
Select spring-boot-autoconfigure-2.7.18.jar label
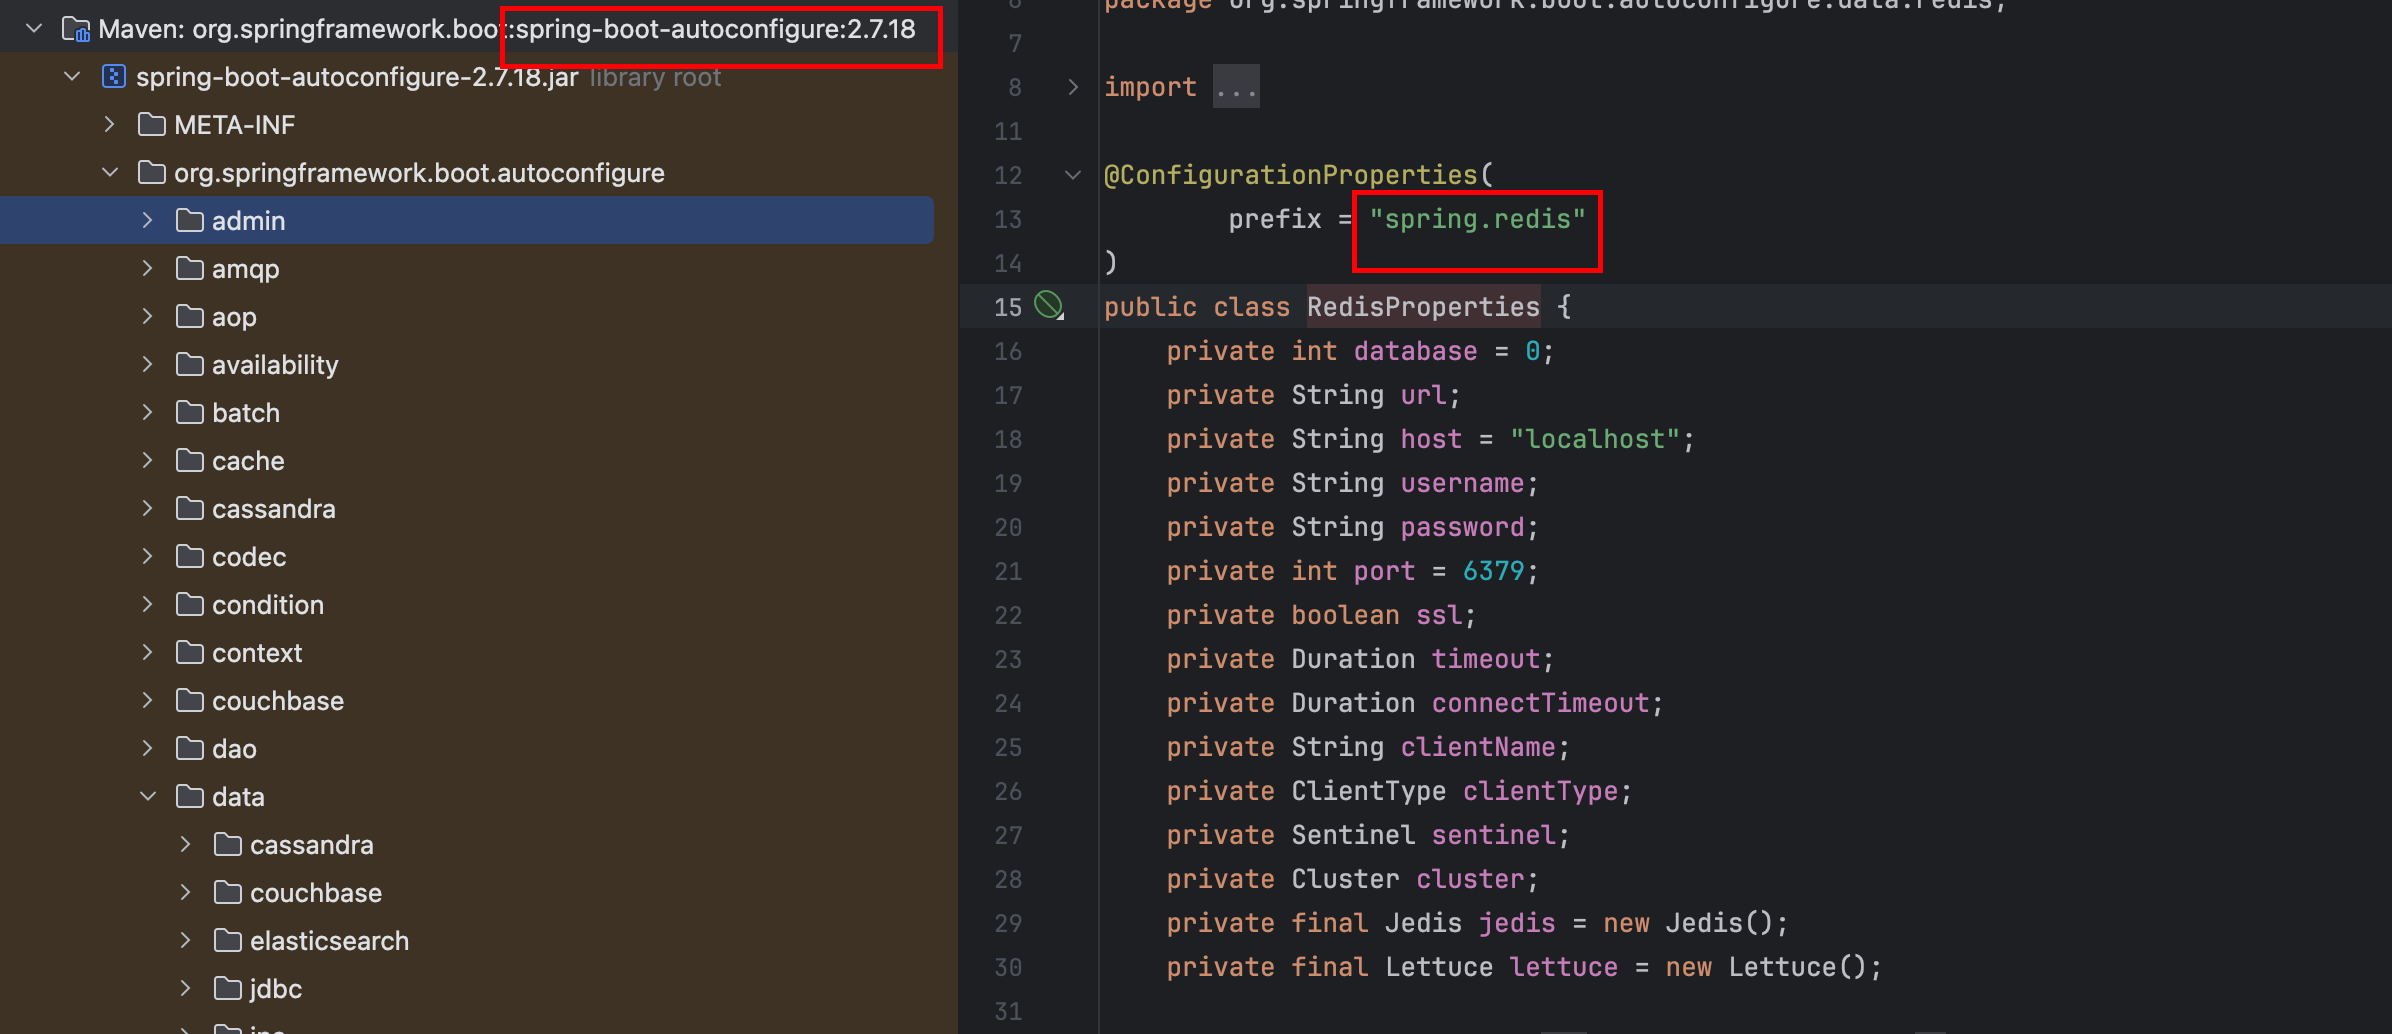[x=357, y=77]
